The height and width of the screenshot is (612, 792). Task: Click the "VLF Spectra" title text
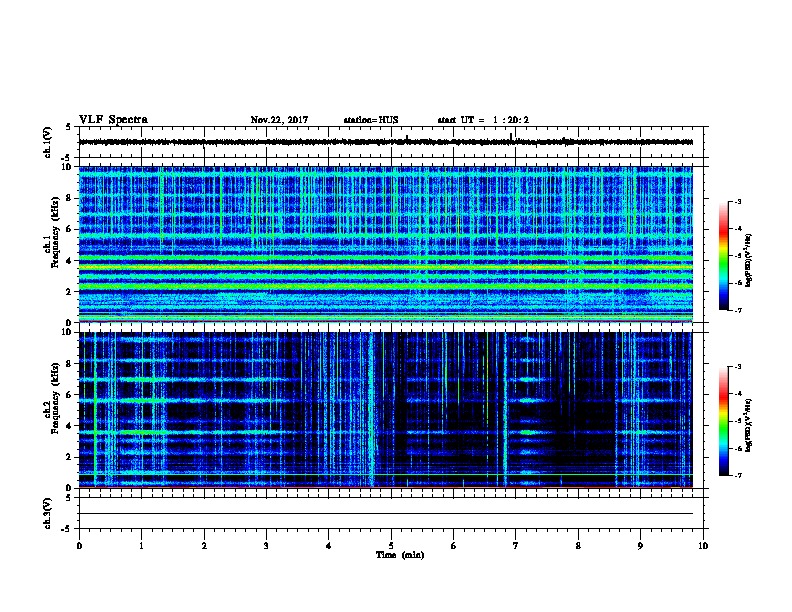pos(113,120)
